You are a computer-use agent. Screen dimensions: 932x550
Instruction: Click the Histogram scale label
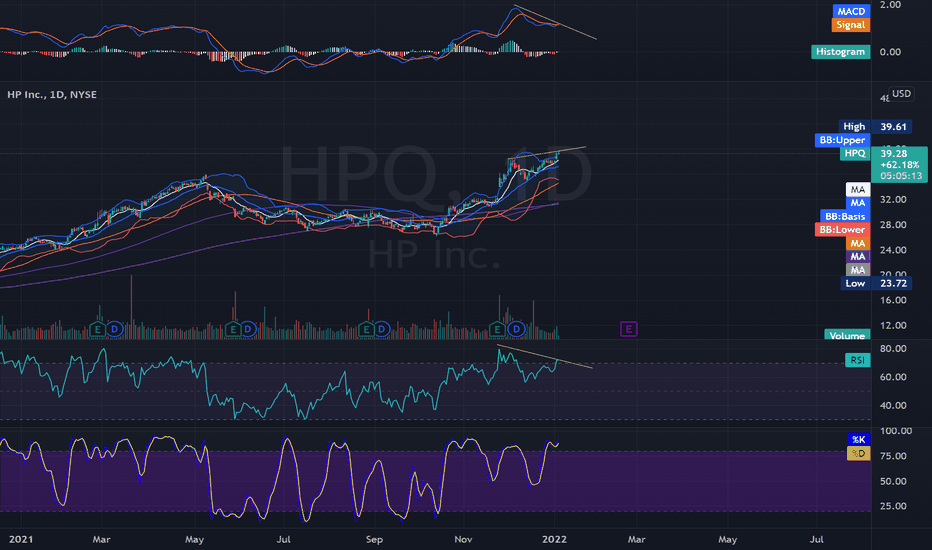840,52
